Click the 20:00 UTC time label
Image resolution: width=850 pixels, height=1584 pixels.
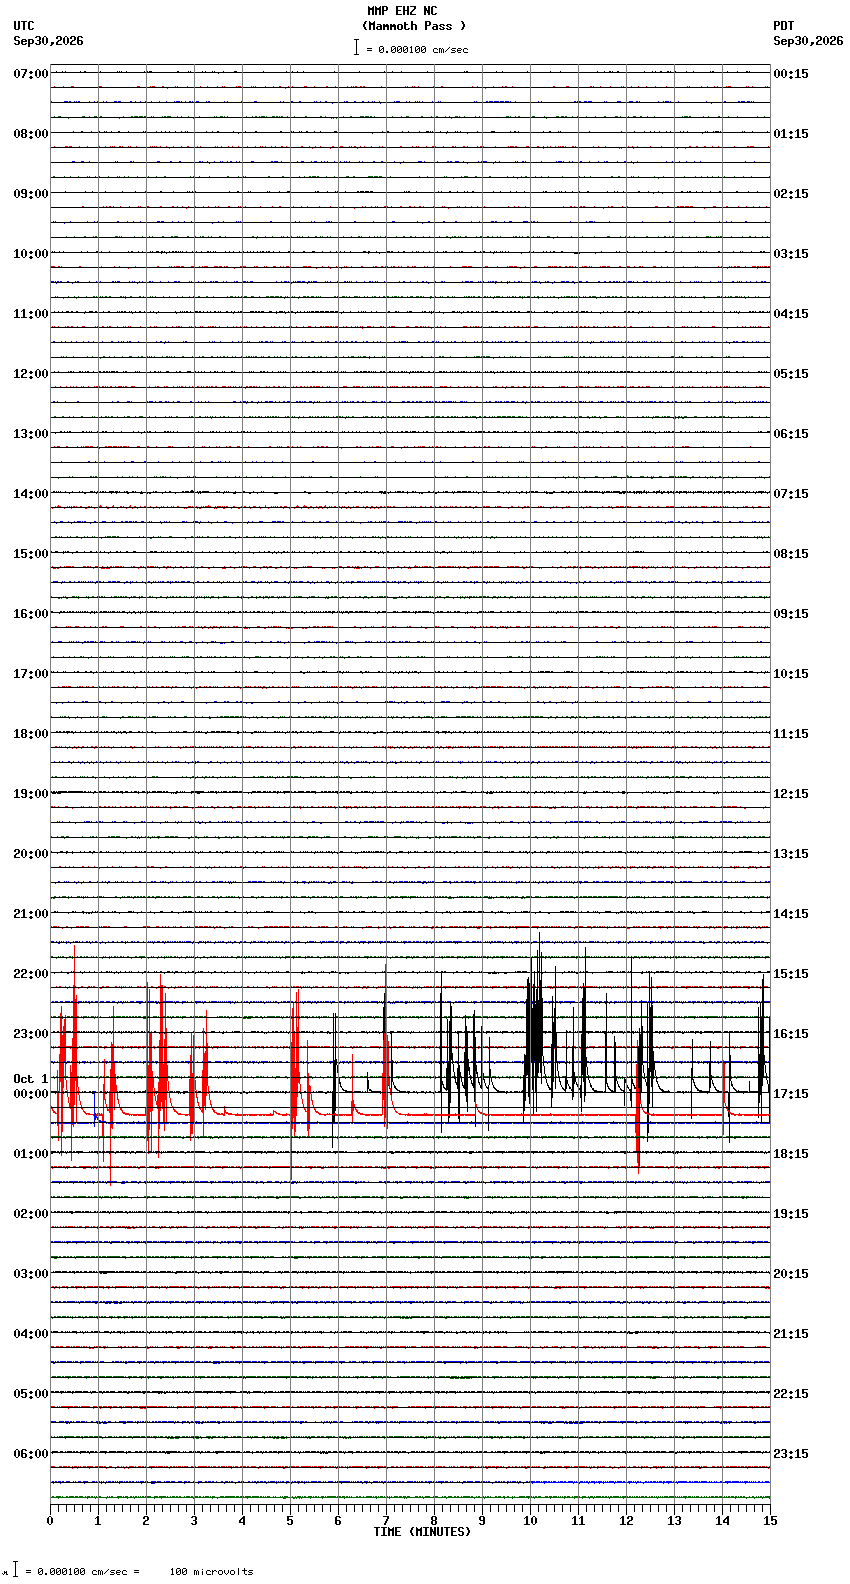[31, 854]
